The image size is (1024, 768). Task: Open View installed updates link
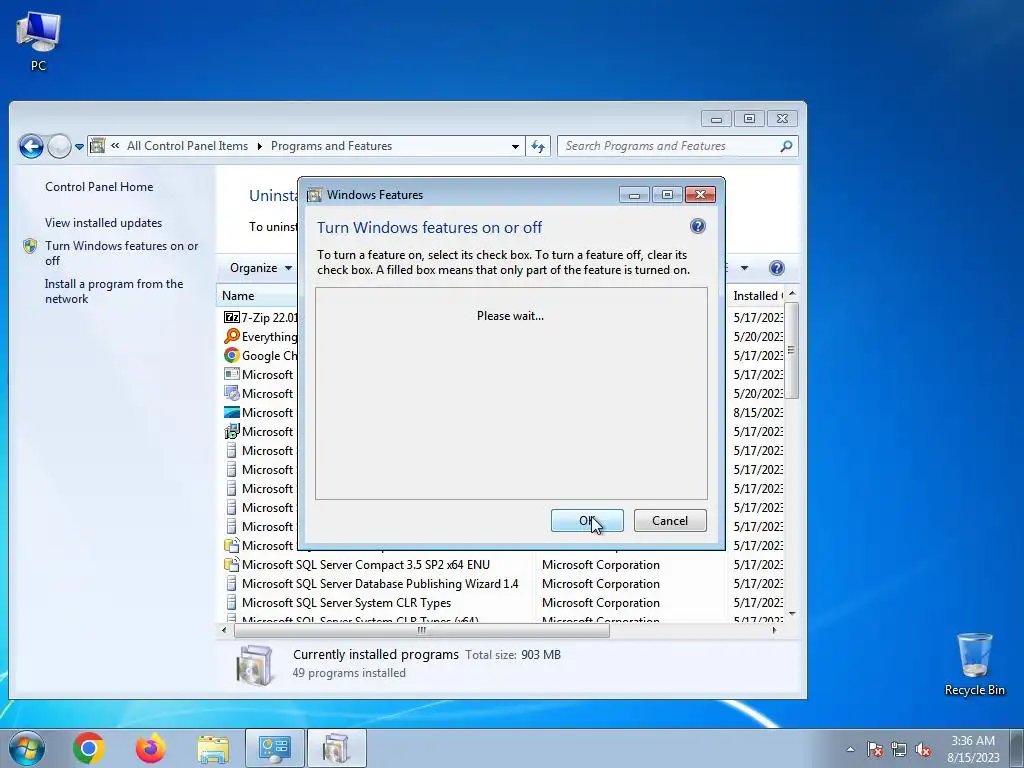[x=103, y=223]
